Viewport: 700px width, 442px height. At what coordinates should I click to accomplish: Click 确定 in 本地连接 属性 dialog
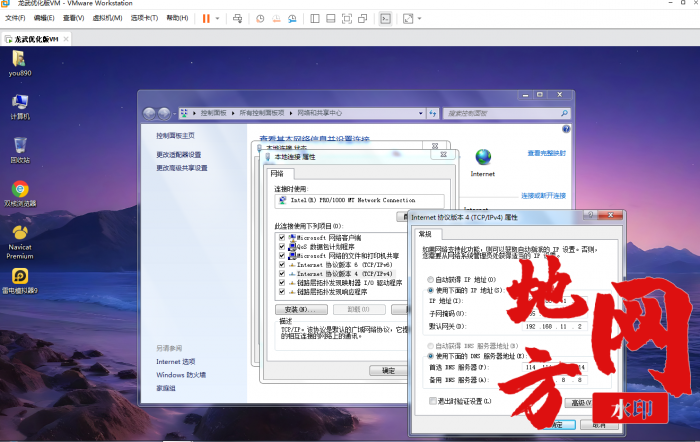coord(388,371)
